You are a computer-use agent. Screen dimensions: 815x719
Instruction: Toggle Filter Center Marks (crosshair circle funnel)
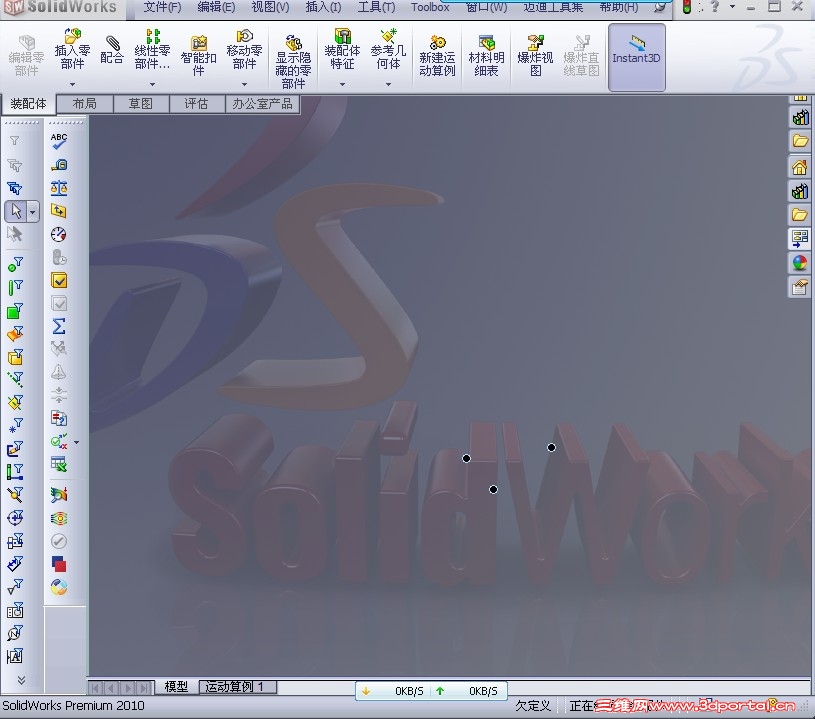tap(15, 517)
